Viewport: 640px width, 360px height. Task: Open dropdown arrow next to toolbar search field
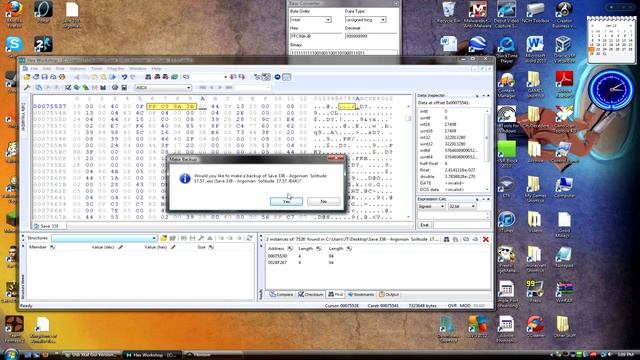(x=225, y=77)
